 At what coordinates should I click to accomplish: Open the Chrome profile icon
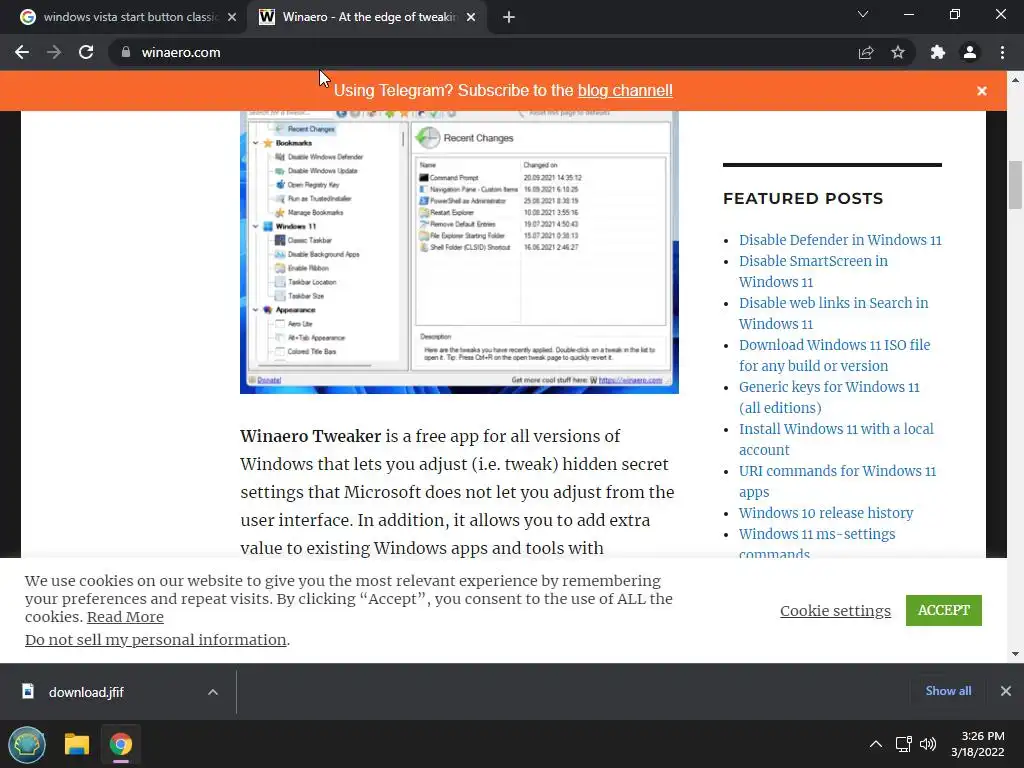[x=970, y=52]
